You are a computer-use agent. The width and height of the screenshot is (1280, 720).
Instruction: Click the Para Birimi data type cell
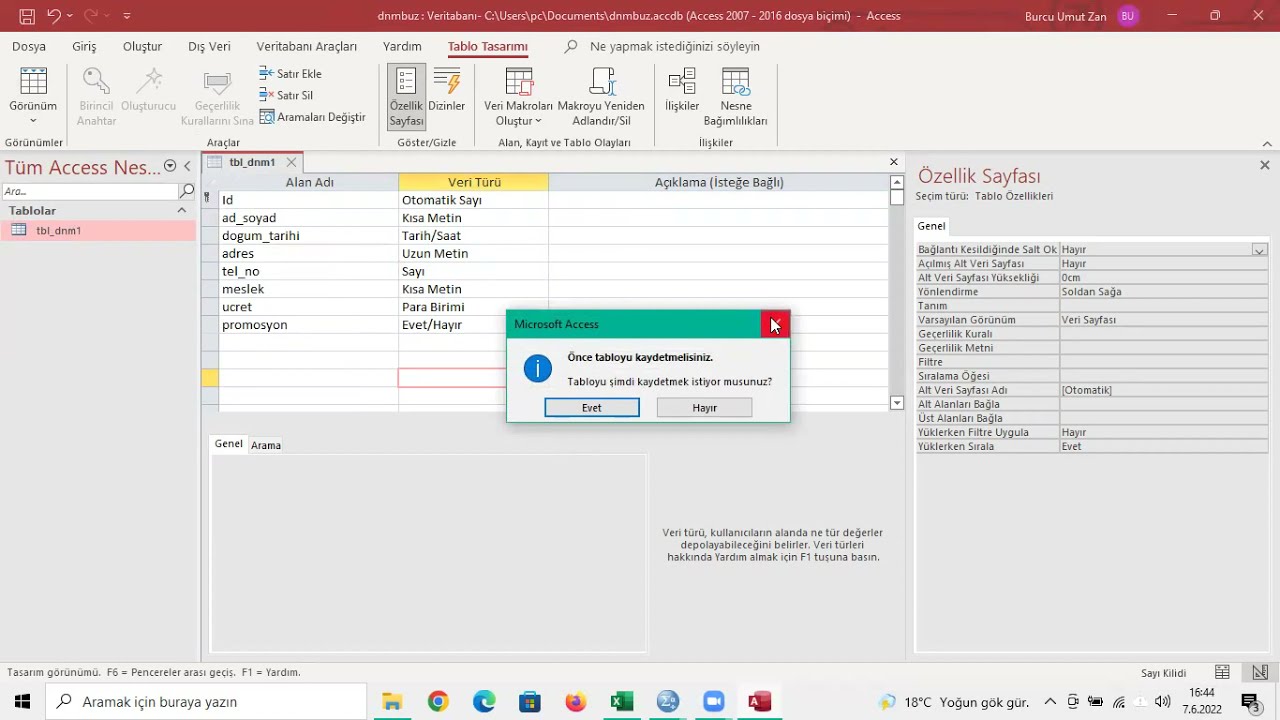tap(473, 307)
